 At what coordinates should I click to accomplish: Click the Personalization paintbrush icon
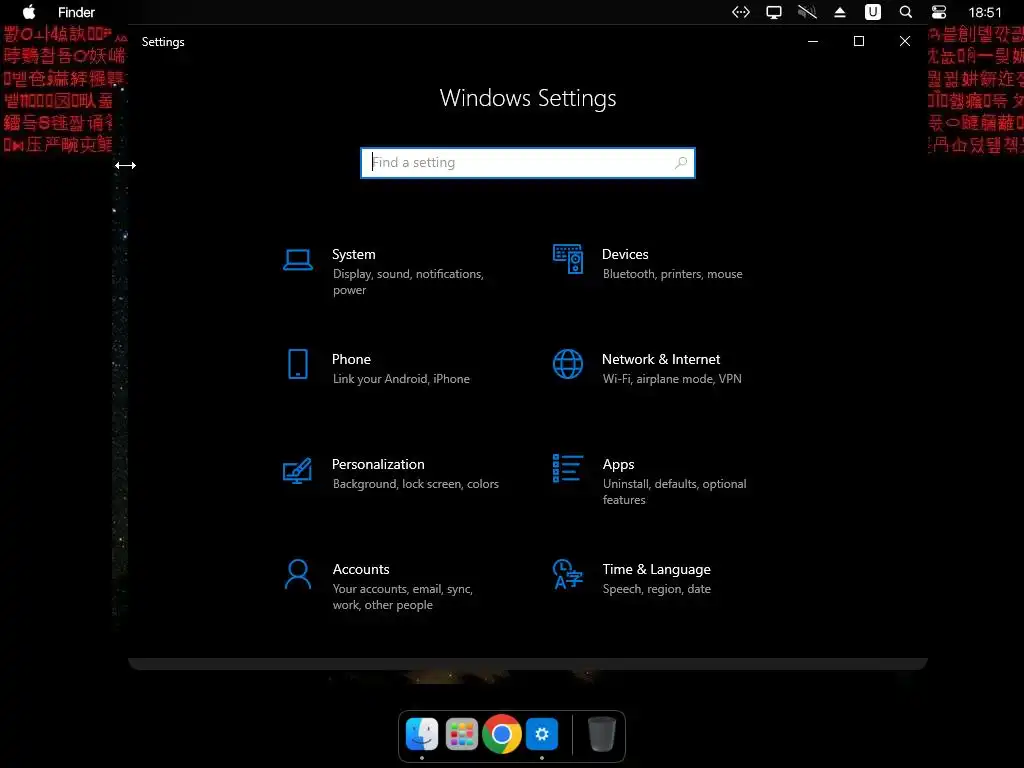[x=297, y=470]
